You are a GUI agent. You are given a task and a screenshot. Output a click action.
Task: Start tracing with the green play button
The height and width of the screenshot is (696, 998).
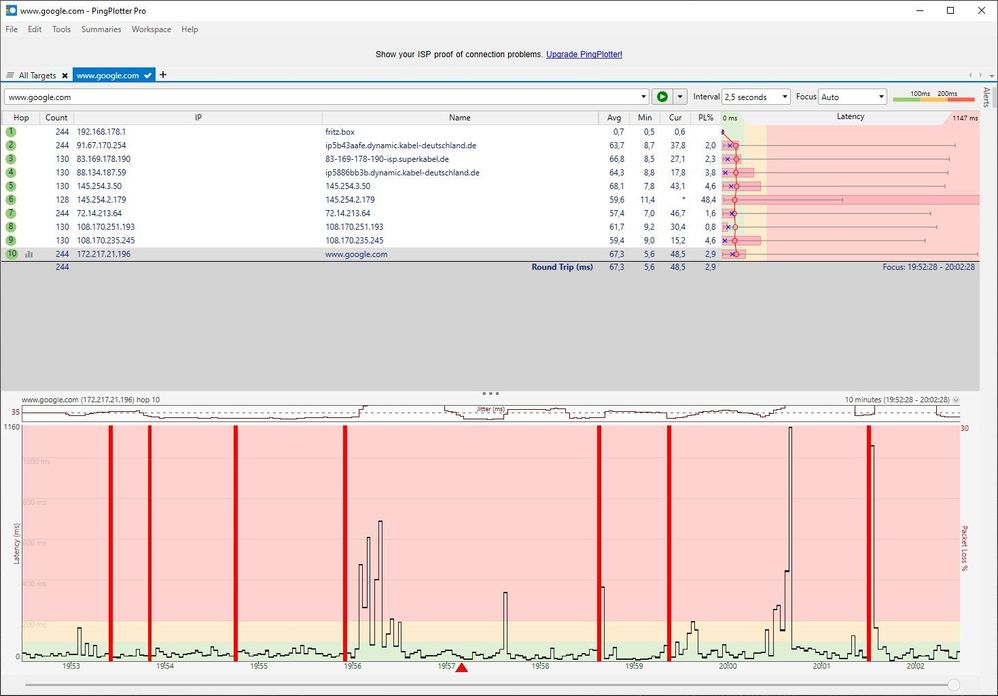coord(662,97)
